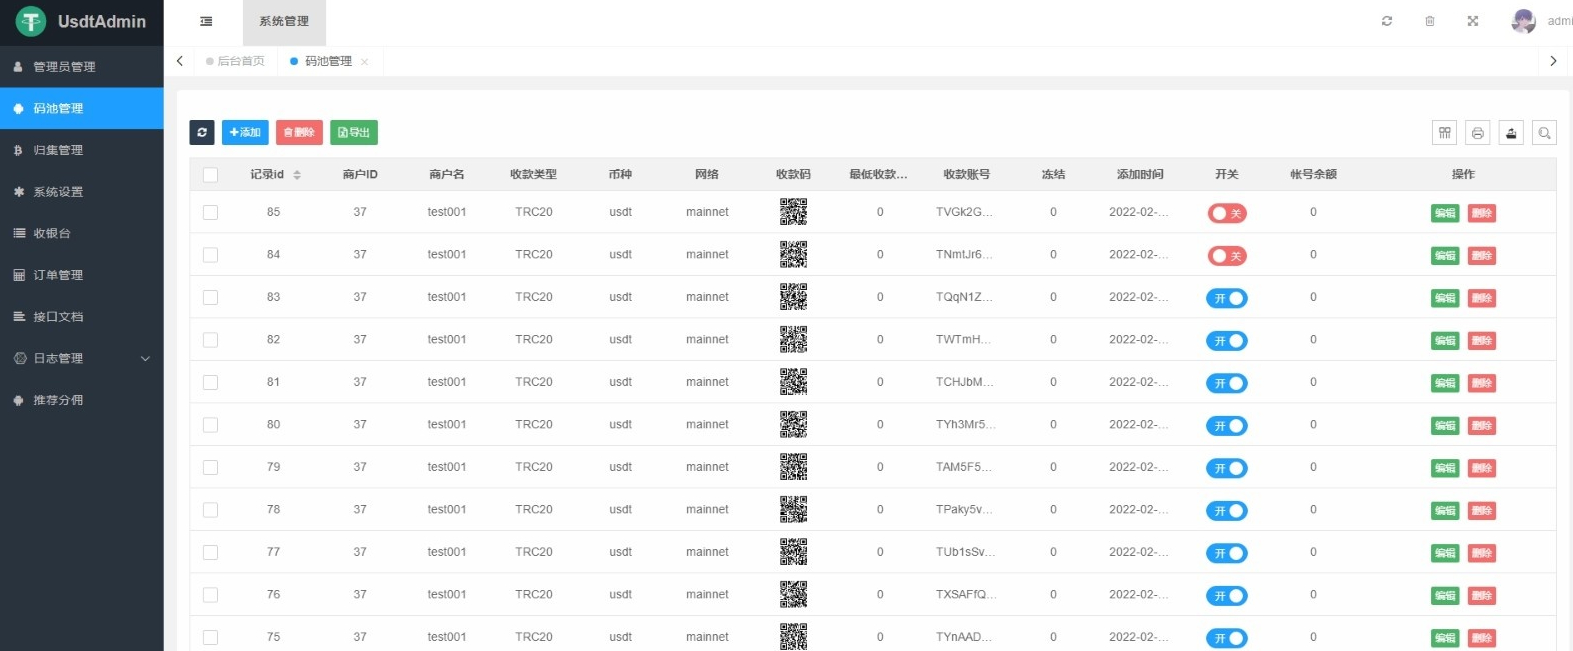Click the 收款账号 column header
This screenshot has width=1573, height=651.
pos(967,174)
